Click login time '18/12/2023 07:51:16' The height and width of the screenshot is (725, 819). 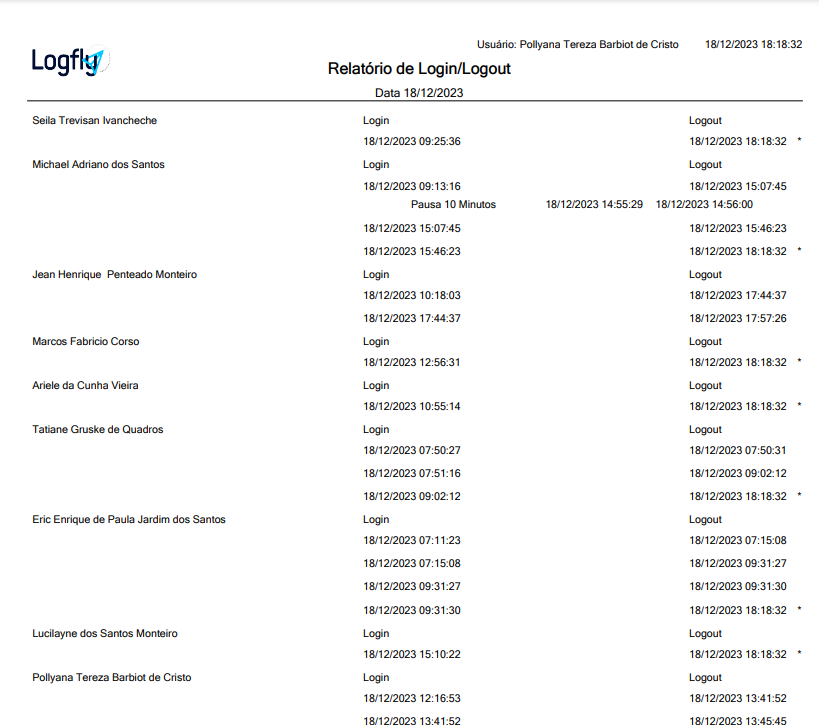pyautogui.click(x=412, y=473)
